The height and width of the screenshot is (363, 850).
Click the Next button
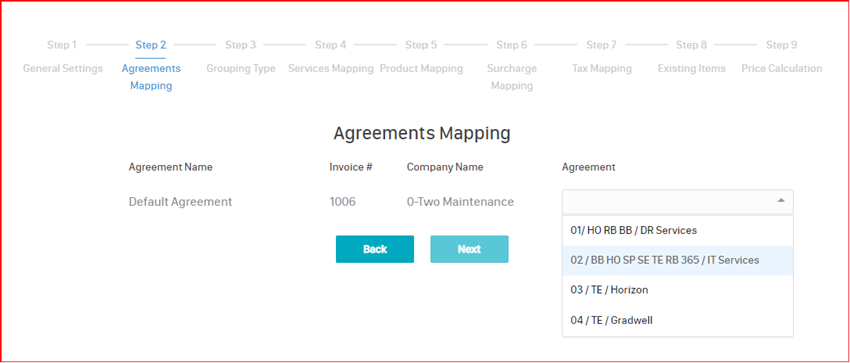click(x=469, y=249)
